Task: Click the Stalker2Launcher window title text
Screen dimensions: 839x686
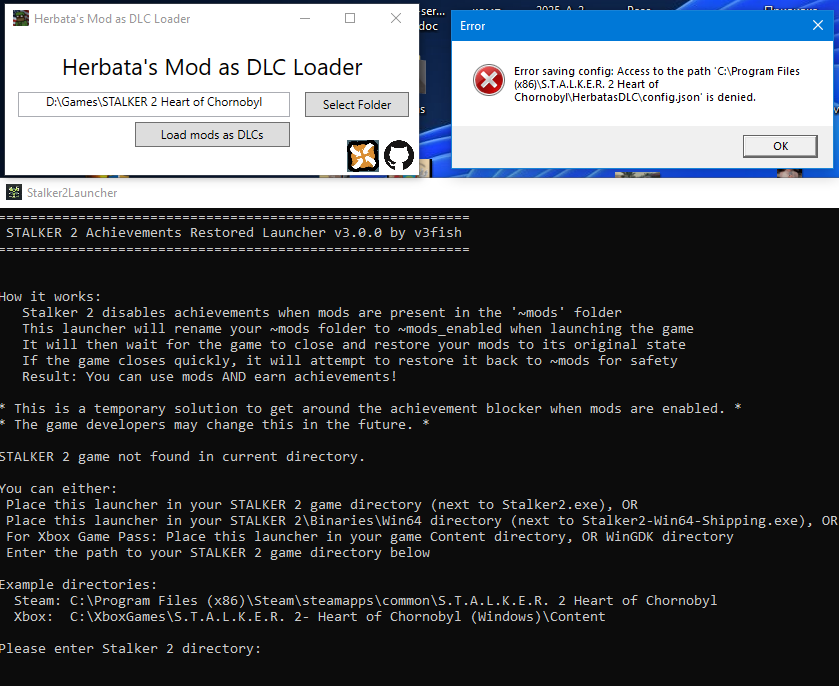Action: click(x=72, y=193)
